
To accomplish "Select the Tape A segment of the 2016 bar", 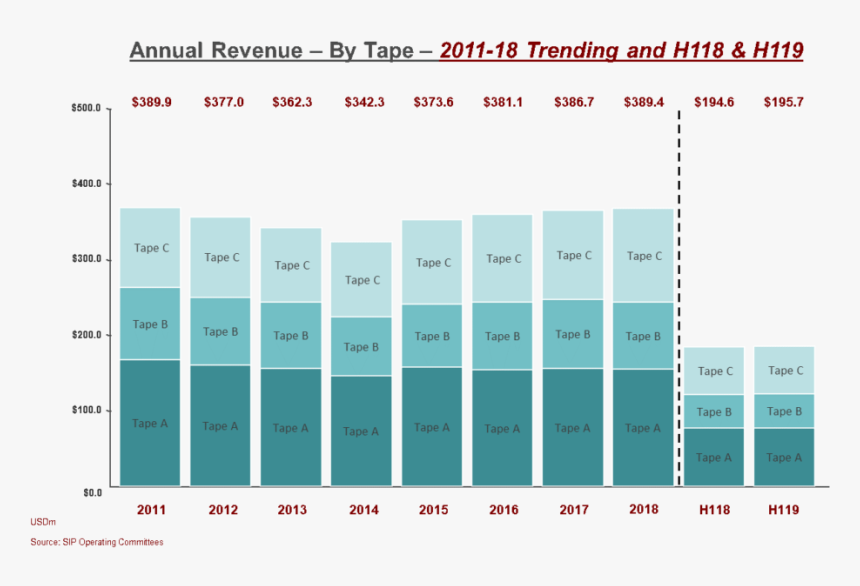I will (x=502, y=428).
